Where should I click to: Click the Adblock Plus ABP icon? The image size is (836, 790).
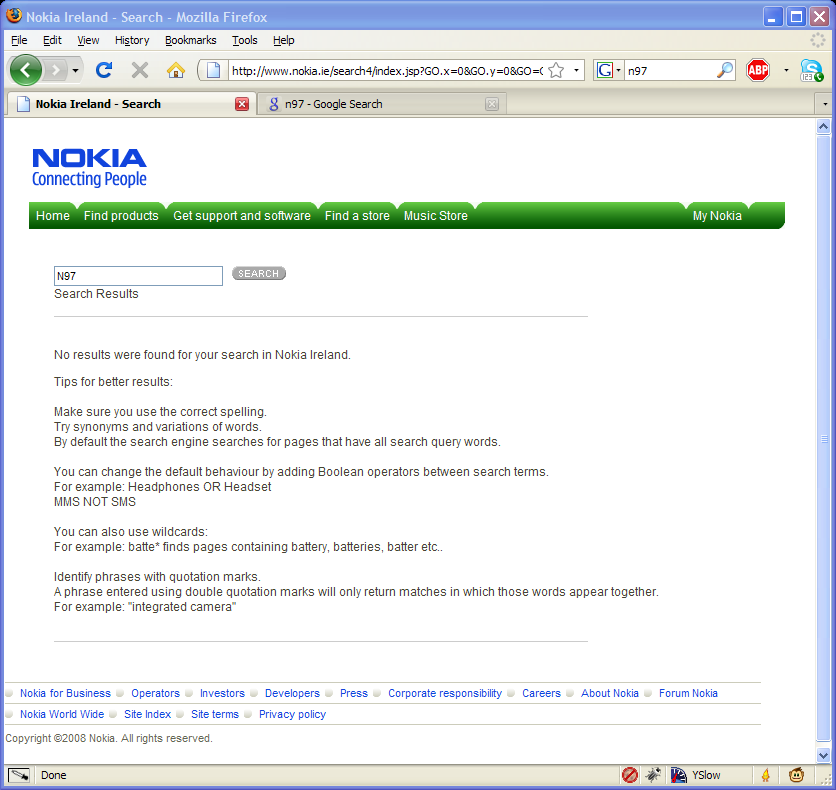coord(758,70)
